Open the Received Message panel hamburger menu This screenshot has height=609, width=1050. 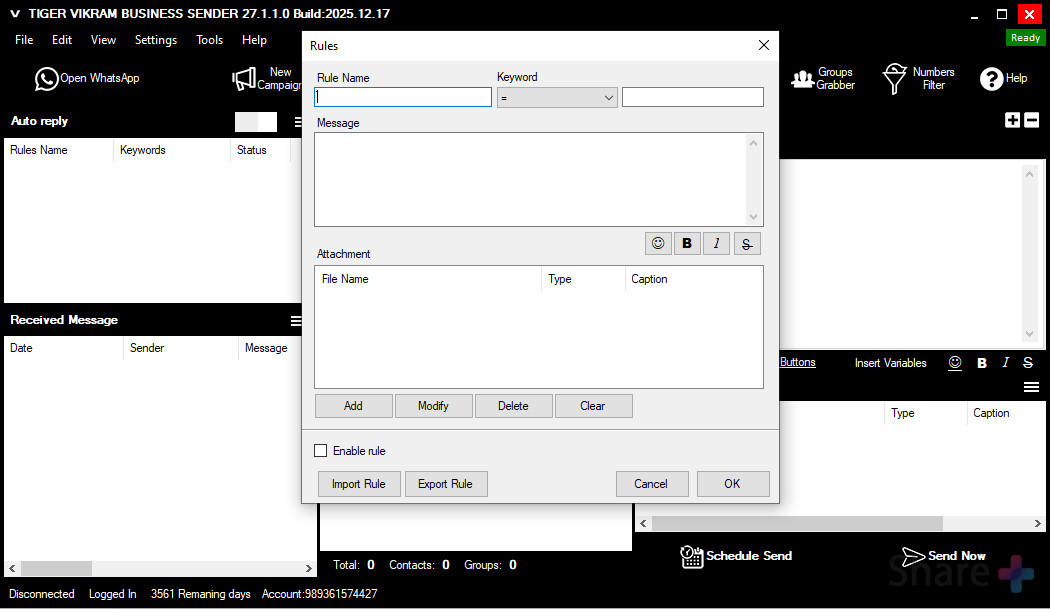296,321
